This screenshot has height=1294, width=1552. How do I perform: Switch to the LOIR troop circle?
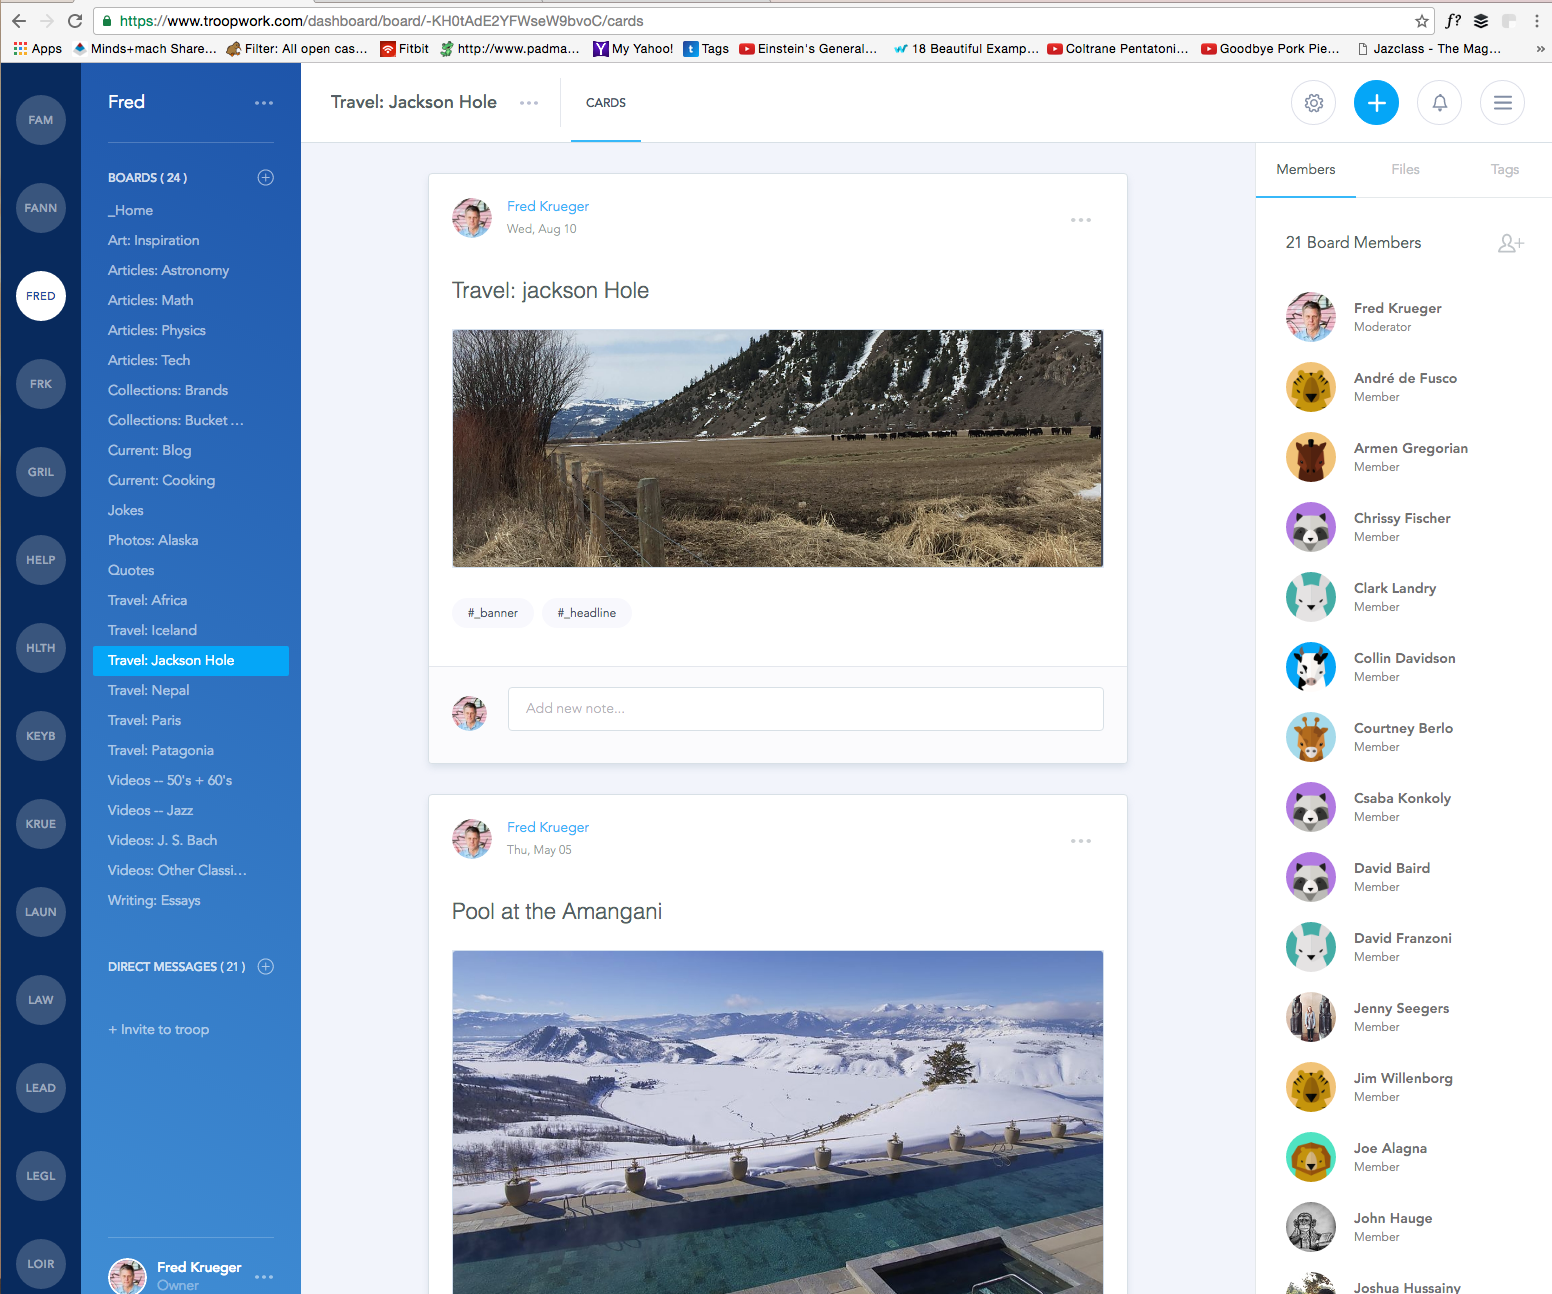(x=41, y=1264)
